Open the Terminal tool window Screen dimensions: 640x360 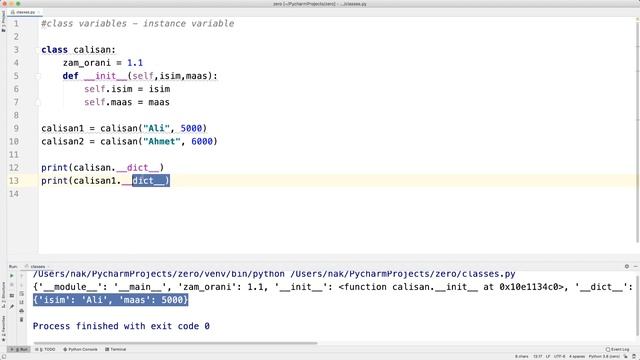point(116,349)
